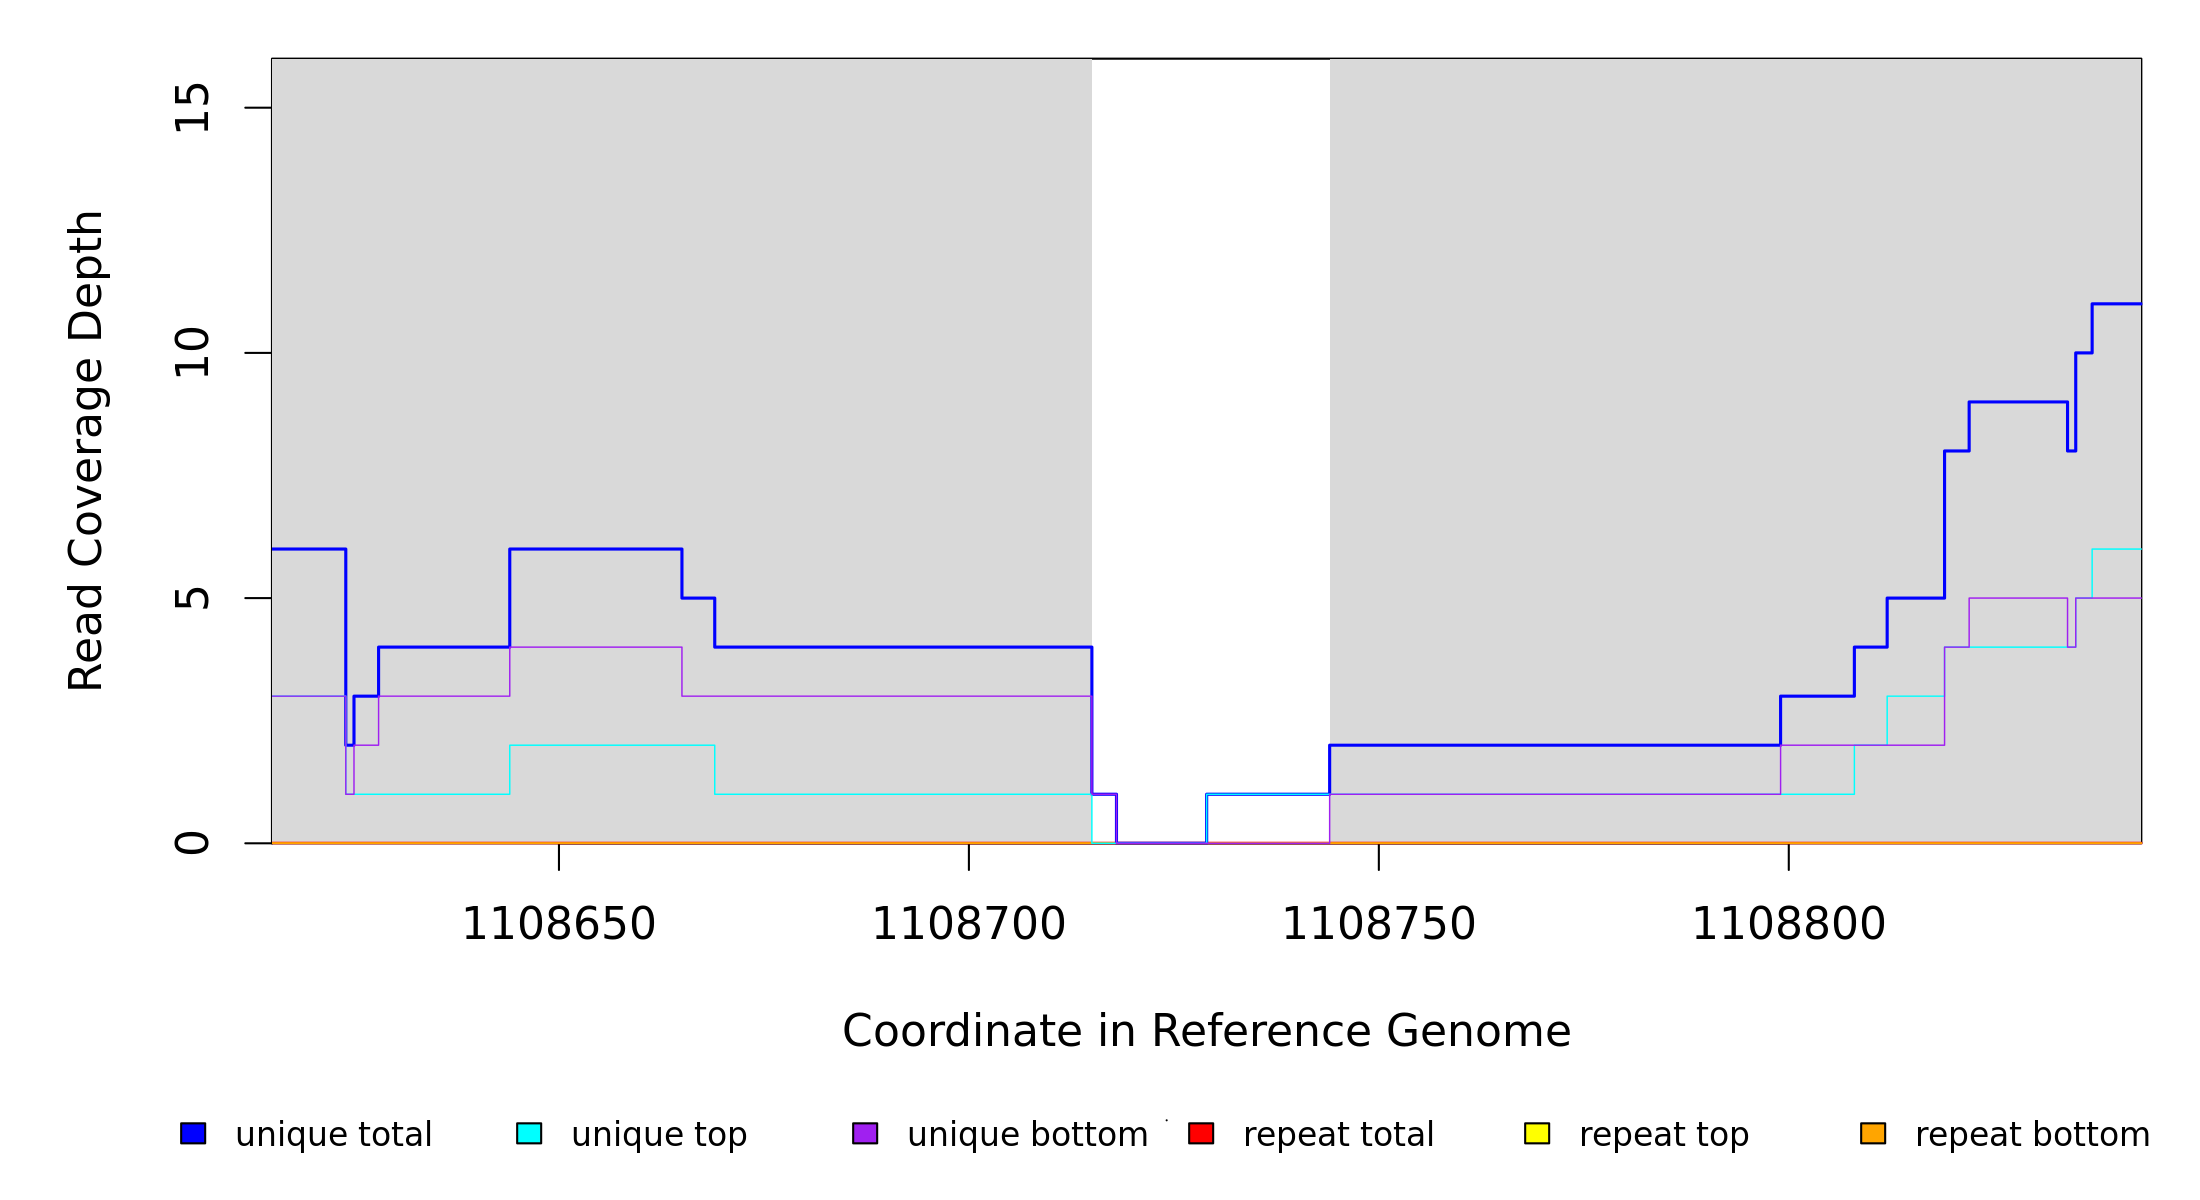Click the cyan unique top legend swatch
The image size is (2200, 1200).
click(x=529, y=1134)
